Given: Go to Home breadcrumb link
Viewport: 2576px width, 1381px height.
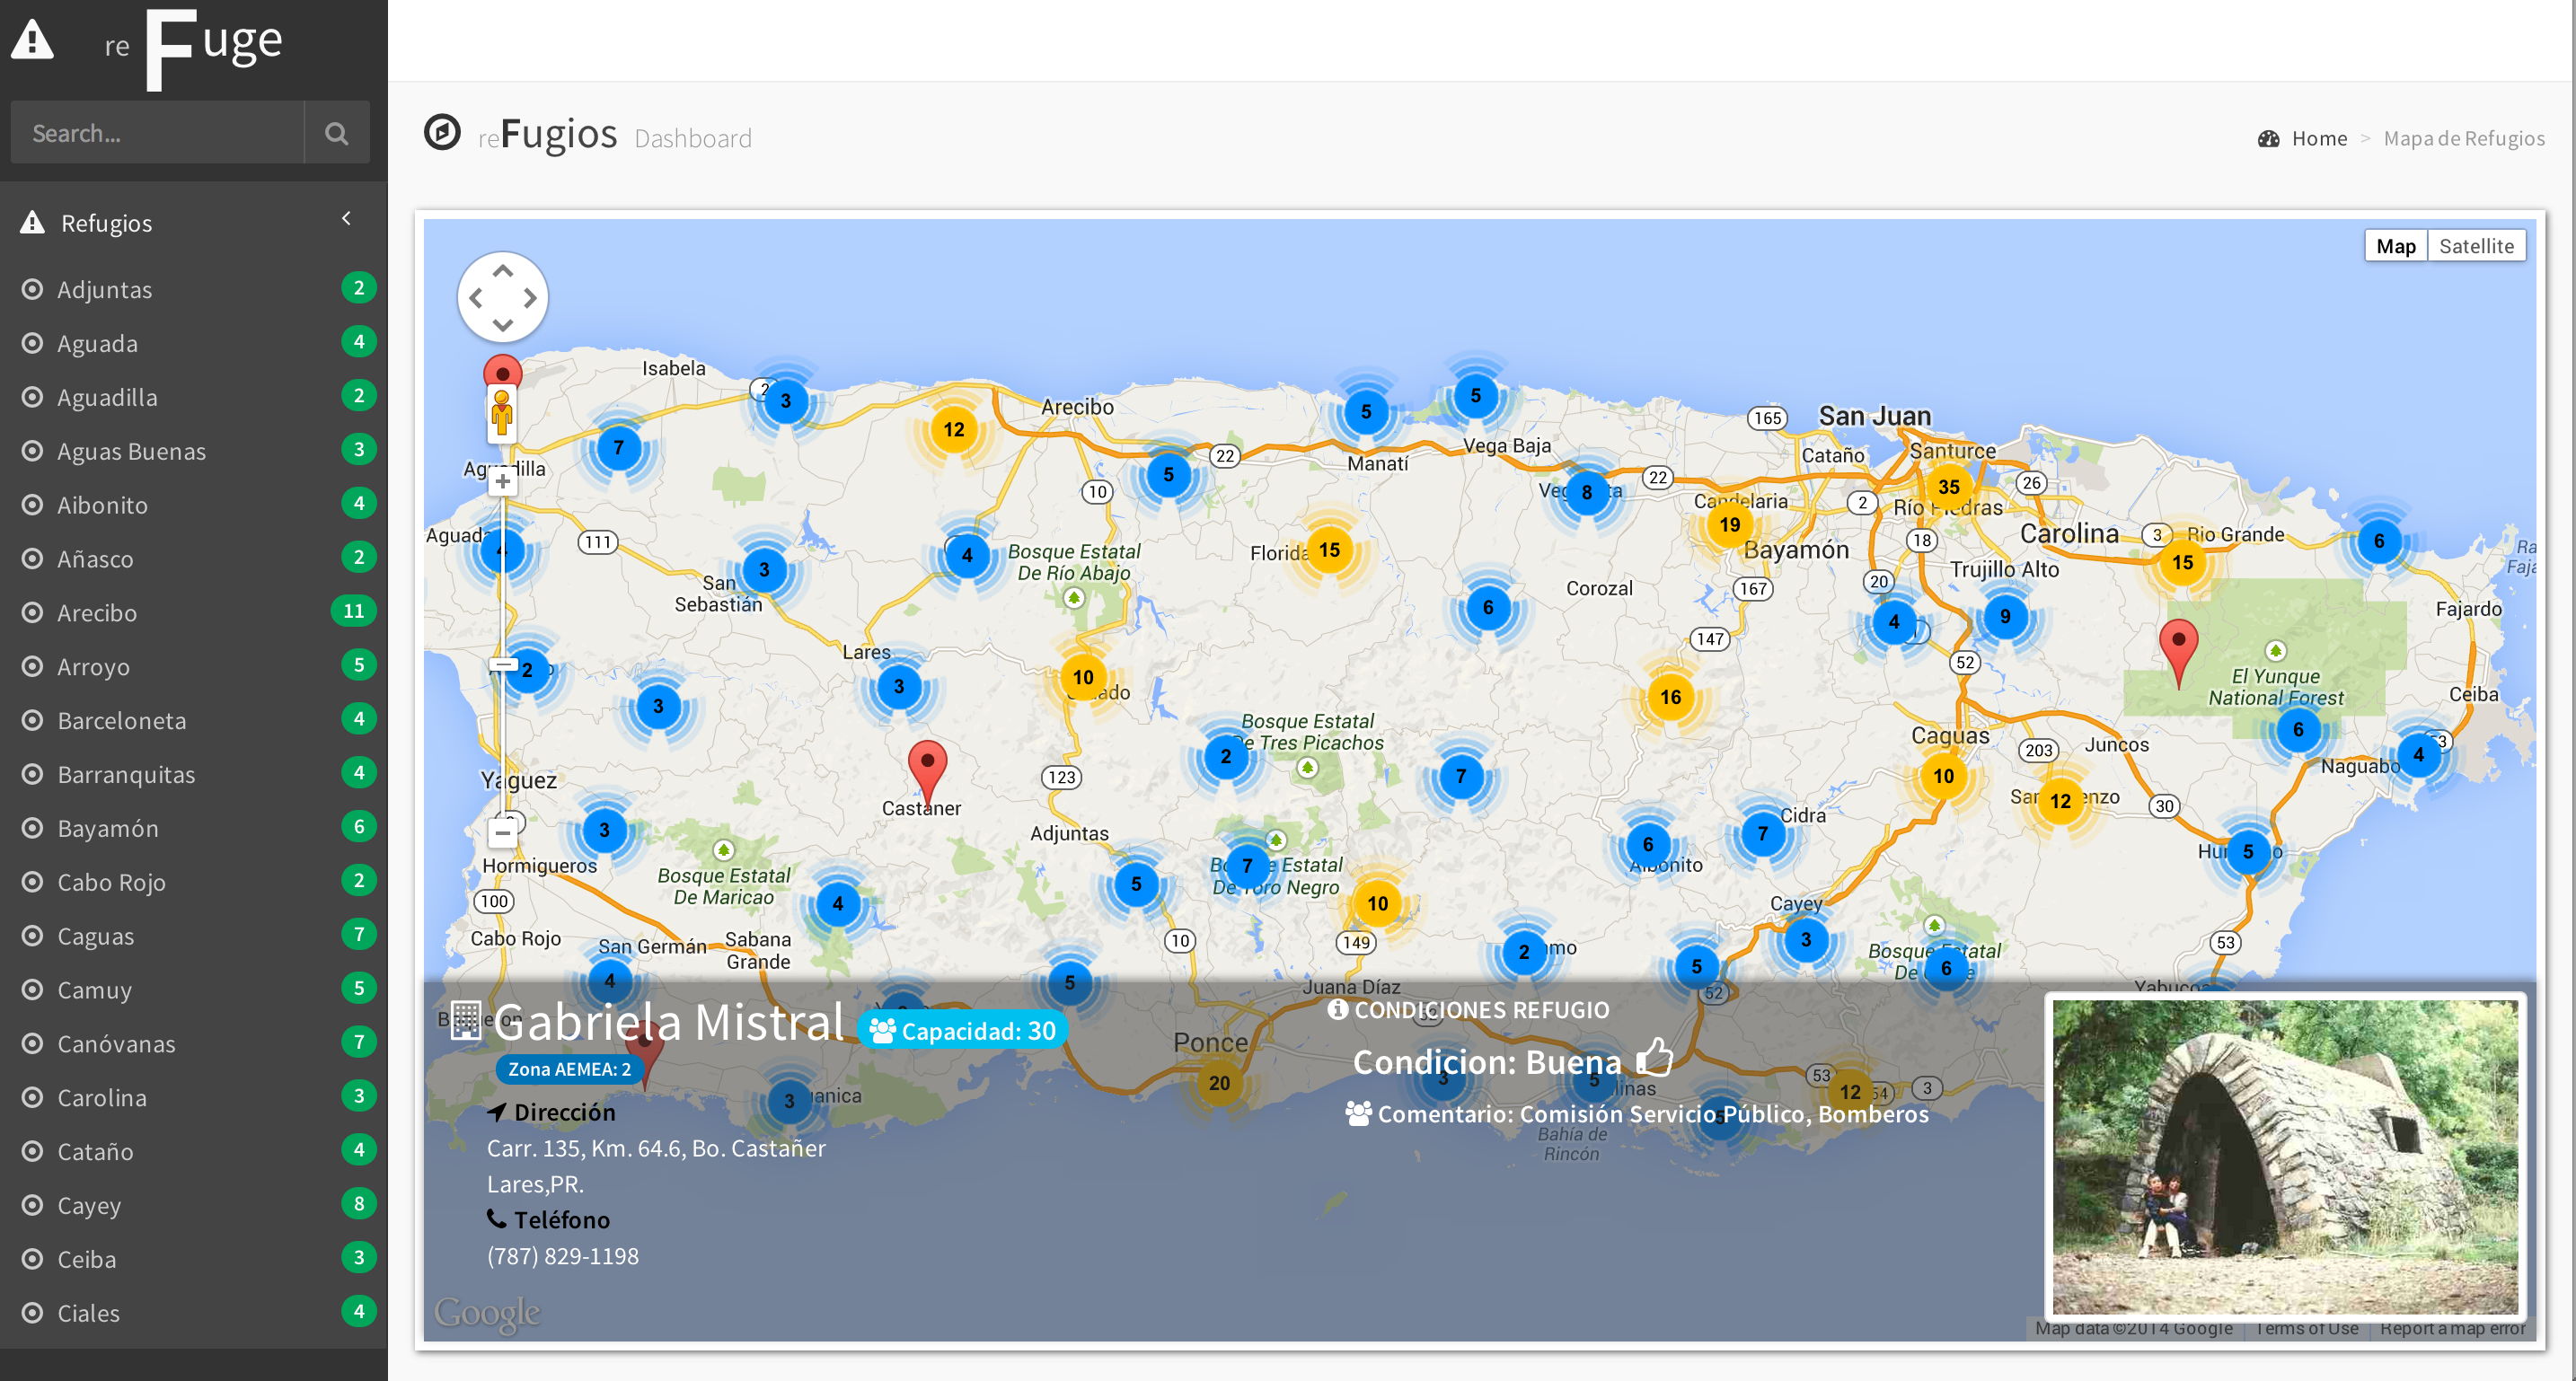Looking at the screenshot, I should coord(2318,138).
